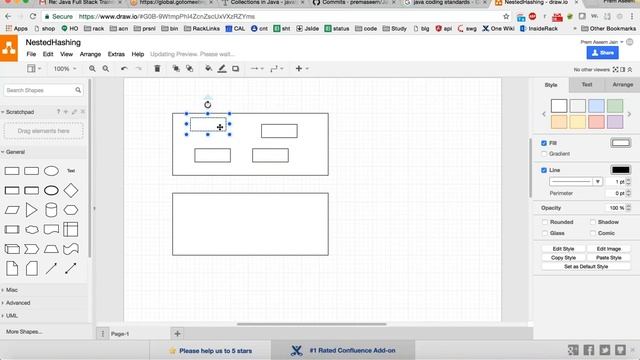Click the More Shapes link
Image resolution: width=640 pixels, height=360 pixels.
click(24, 331)
